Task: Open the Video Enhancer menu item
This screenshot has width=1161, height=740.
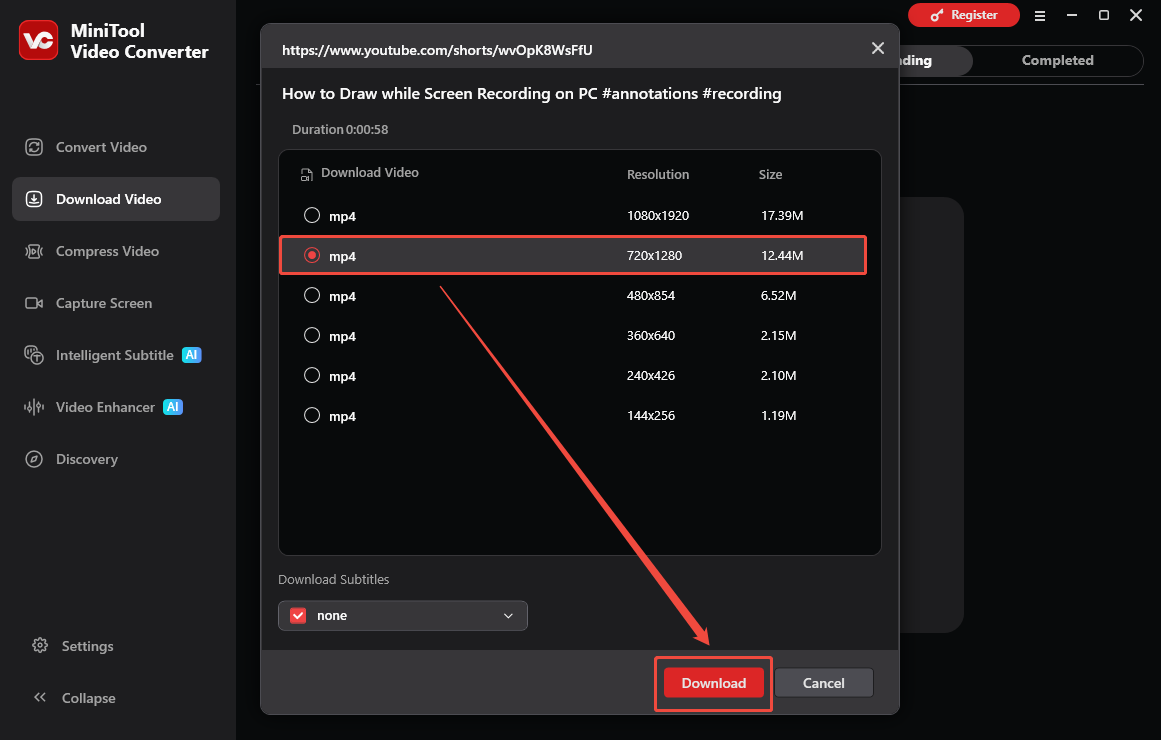Action: (x=116, y=407)
